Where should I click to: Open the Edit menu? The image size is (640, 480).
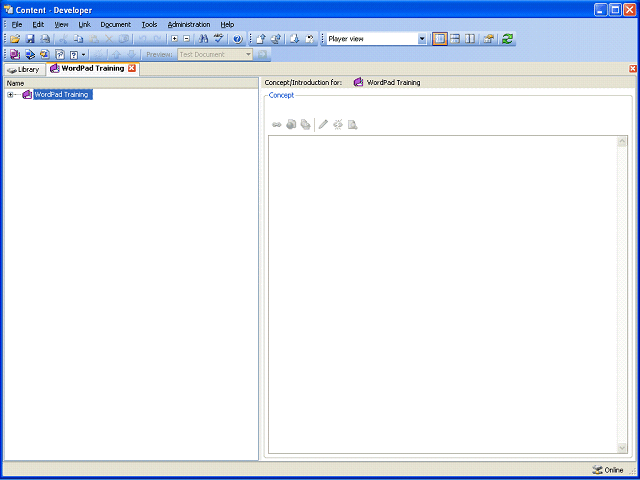point(38,24)
